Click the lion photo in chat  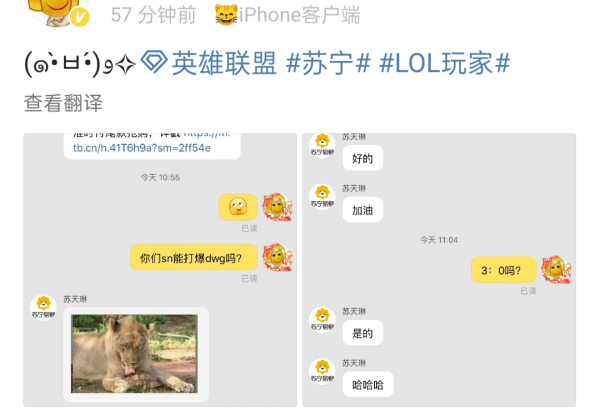[134, 354]
